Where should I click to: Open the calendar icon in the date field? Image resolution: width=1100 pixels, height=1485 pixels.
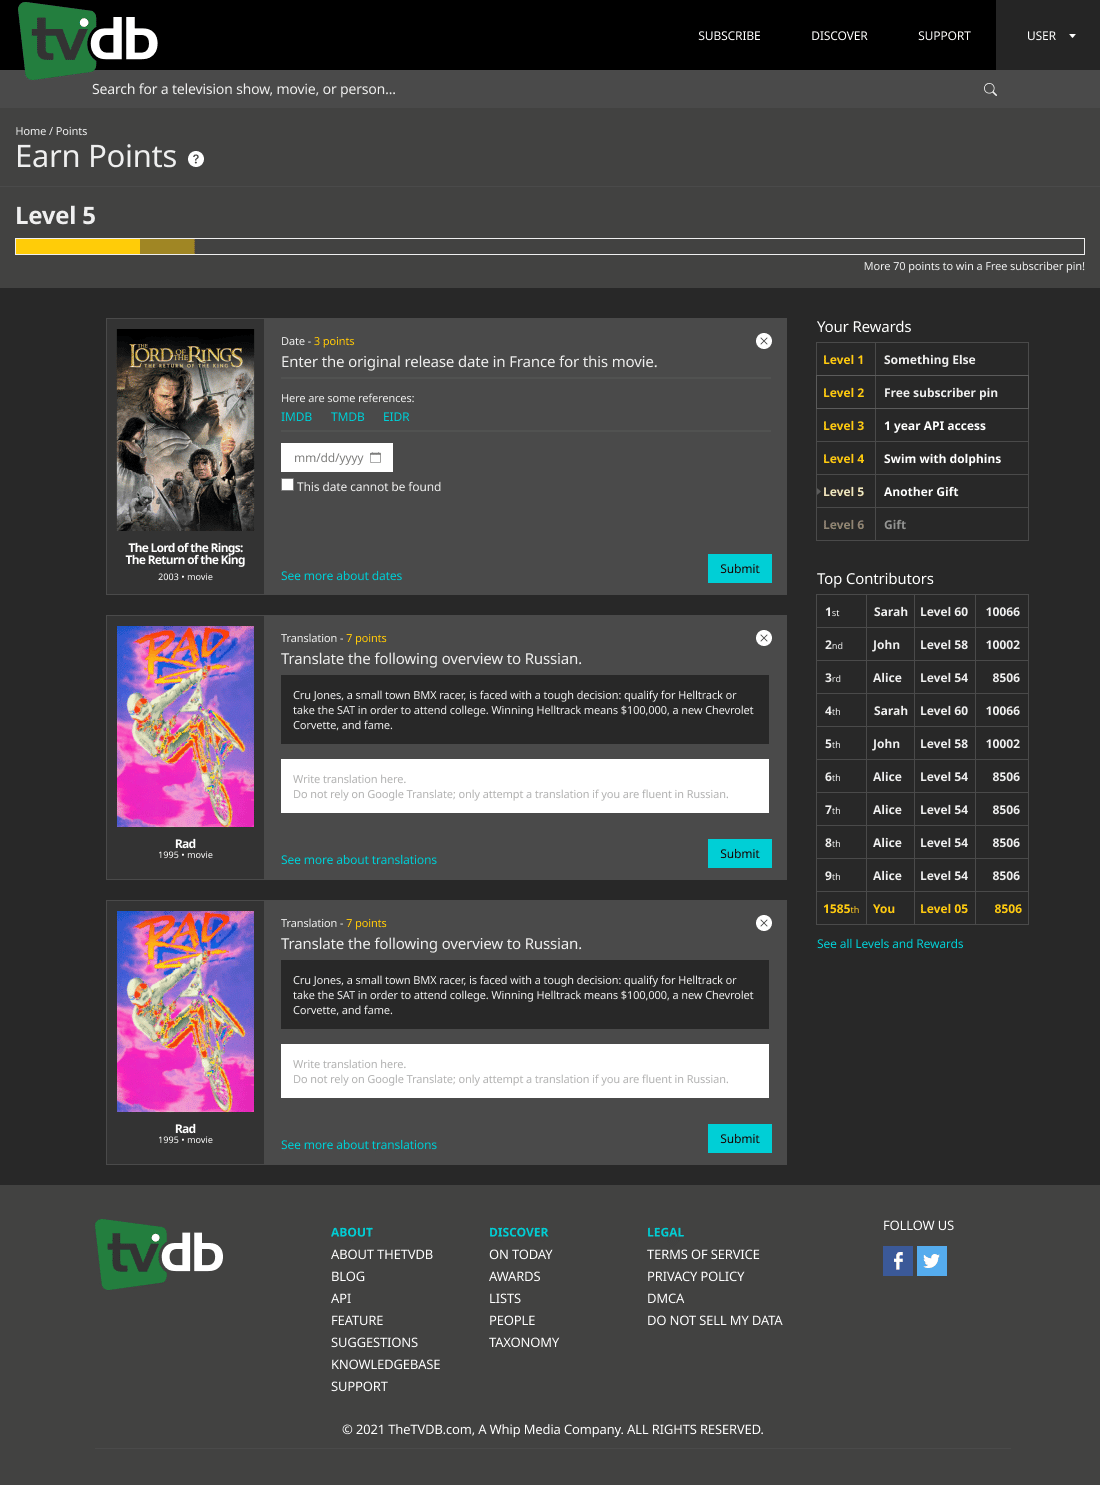[376, 456]
